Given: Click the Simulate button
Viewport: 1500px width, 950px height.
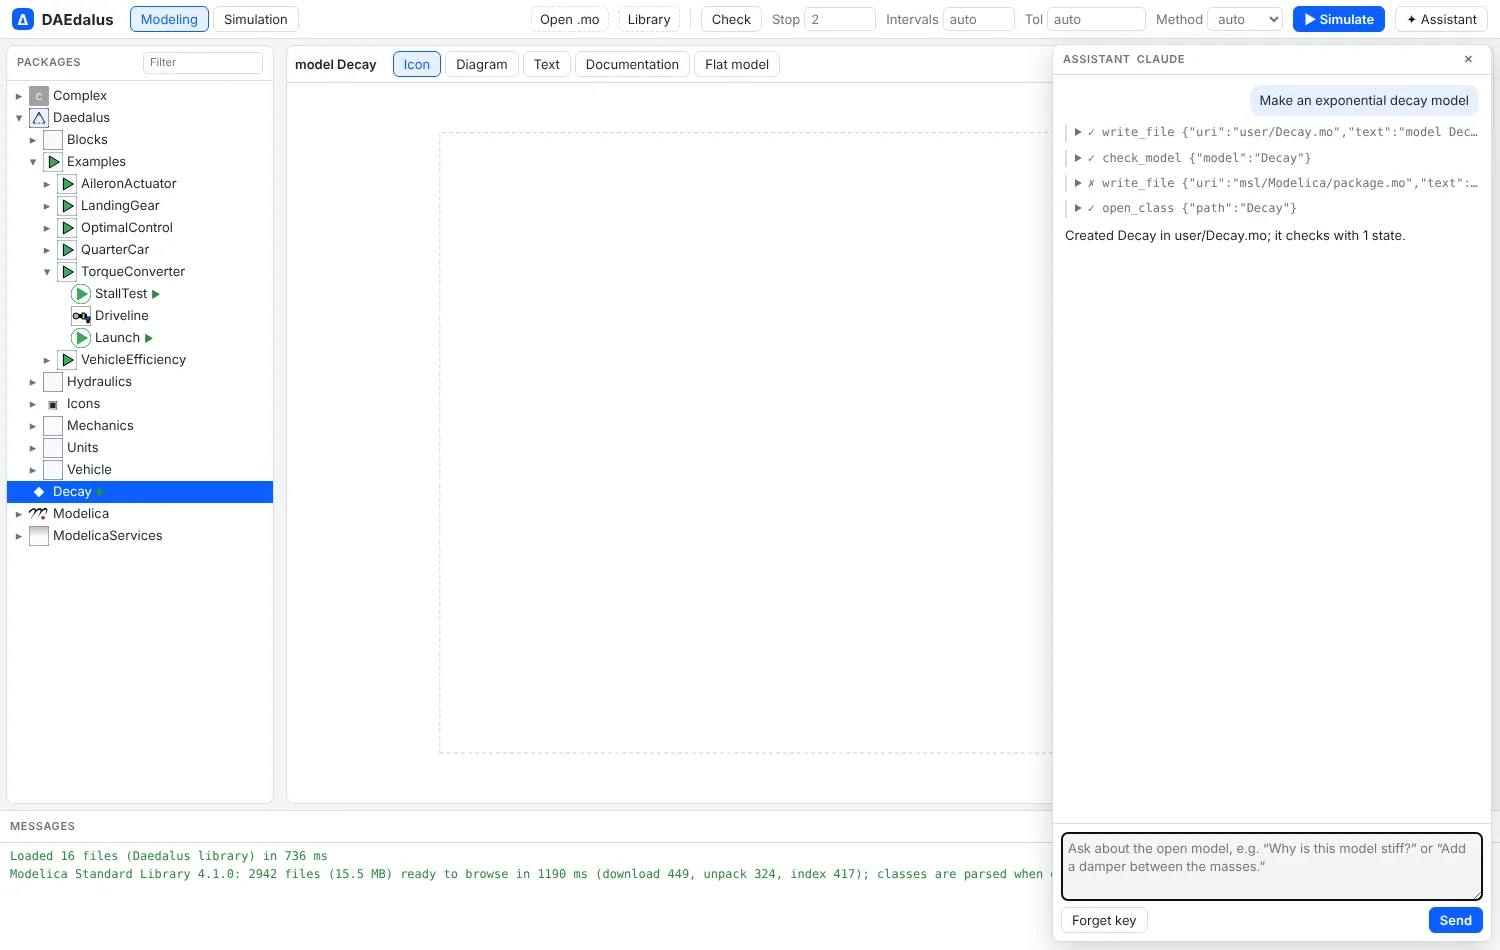Looking at the screenshot, I should click(1339, 19).
